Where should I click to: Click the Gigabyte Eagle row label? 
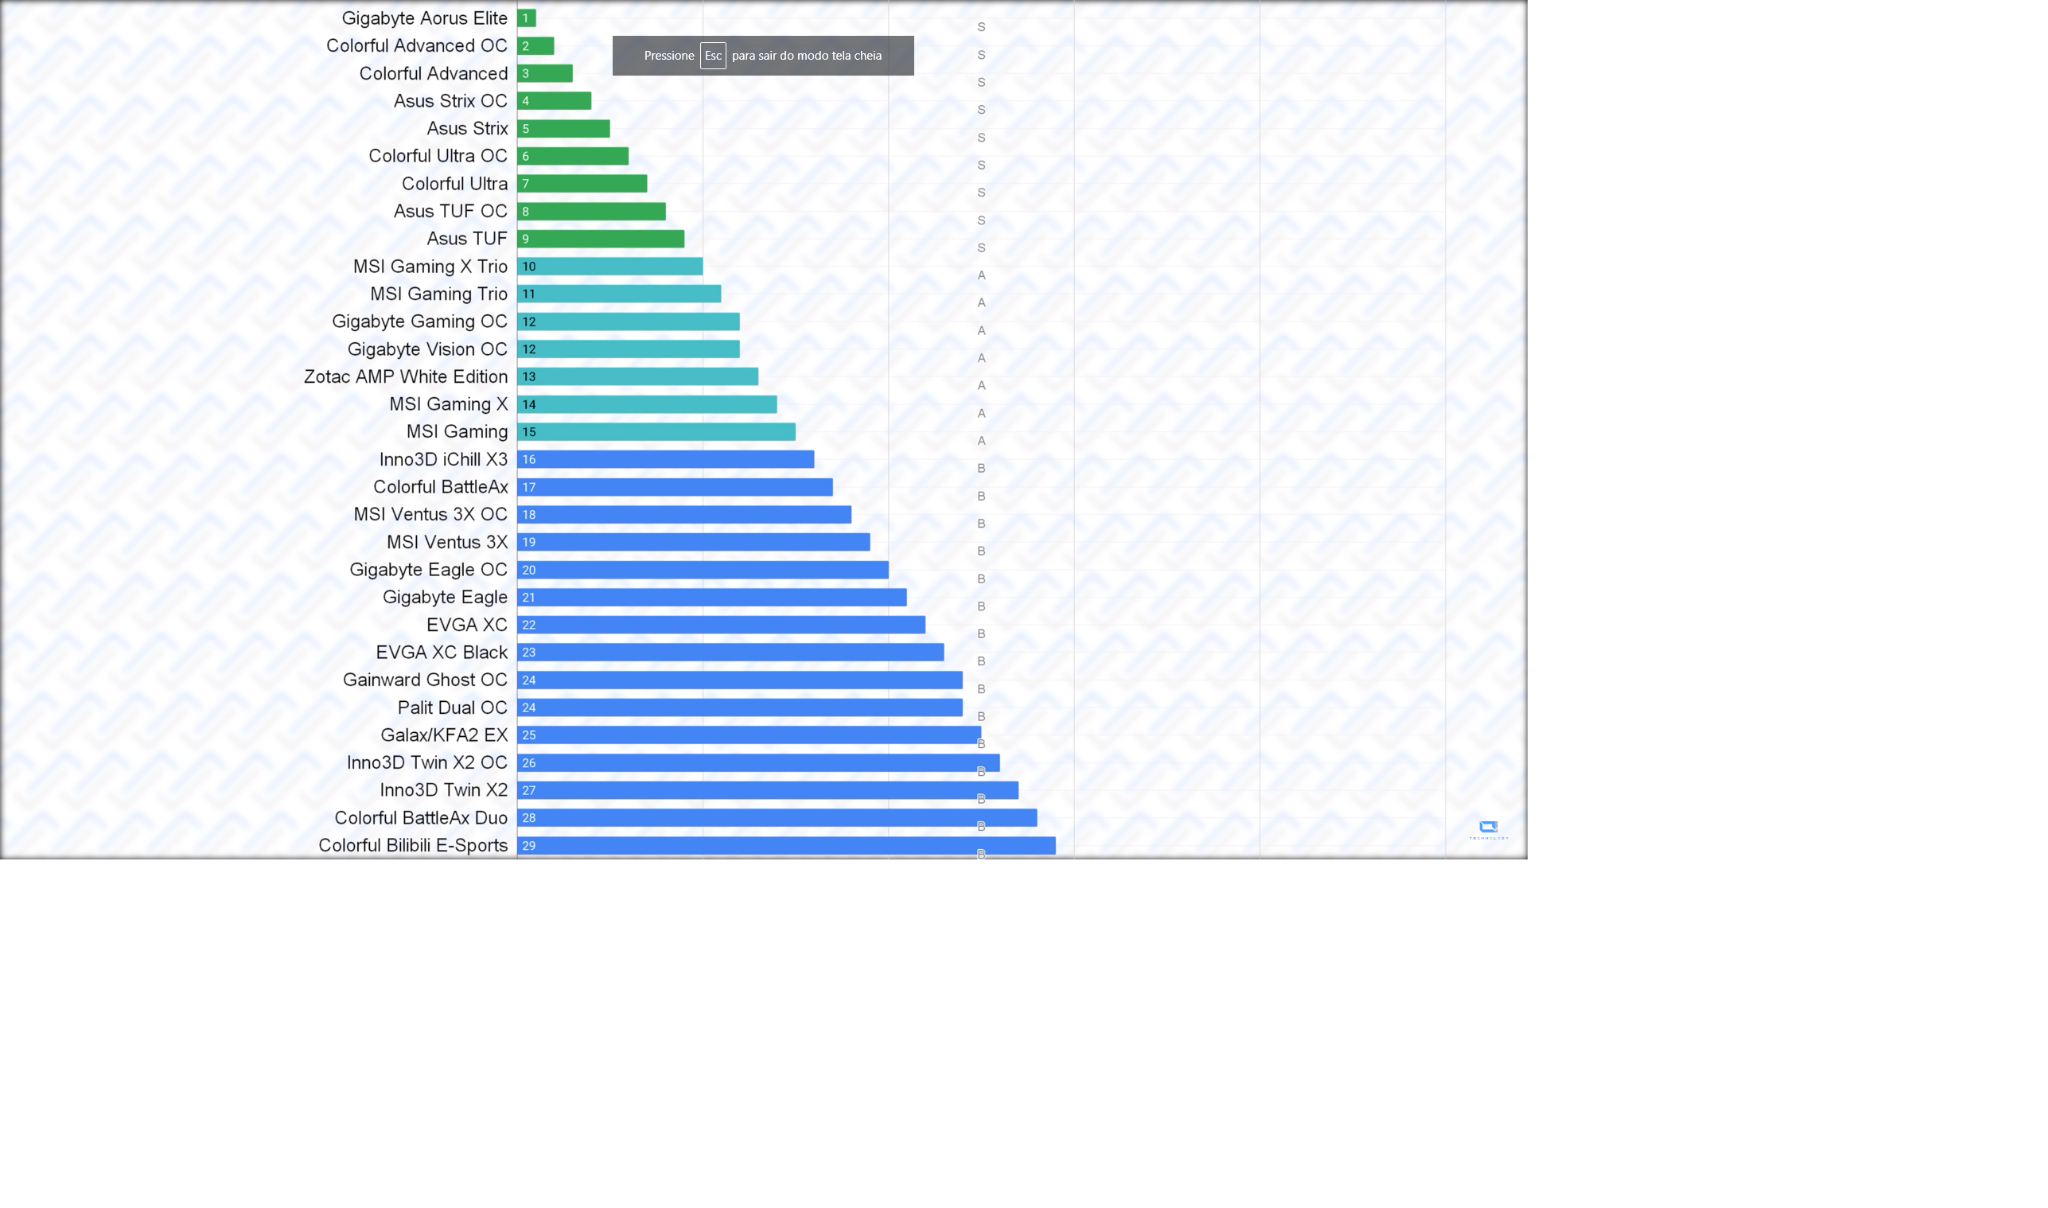445,597
